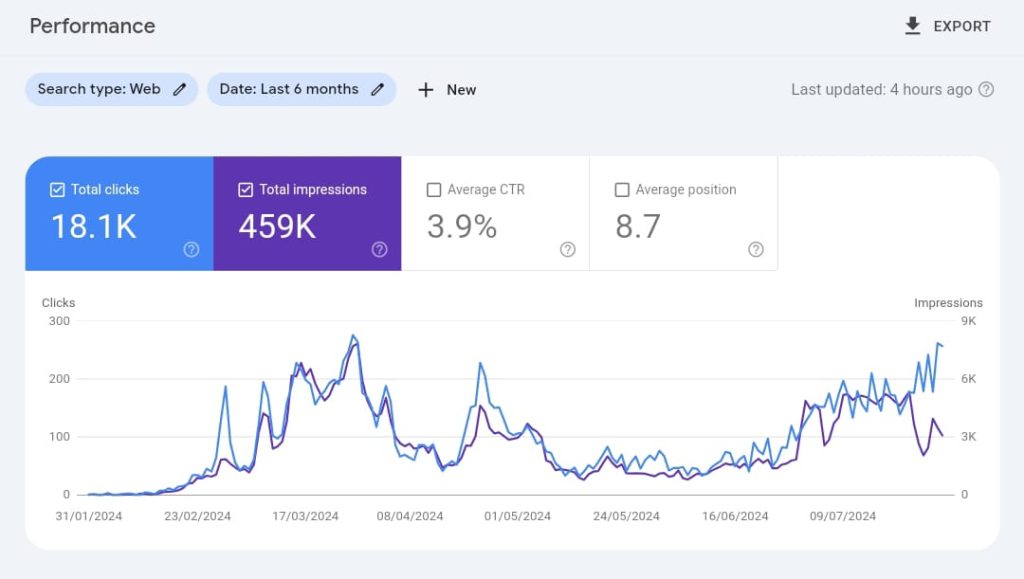Screen dimensions: 1024x579
Task: Open help icon beside Last updated text
Action: pos(986,89)
